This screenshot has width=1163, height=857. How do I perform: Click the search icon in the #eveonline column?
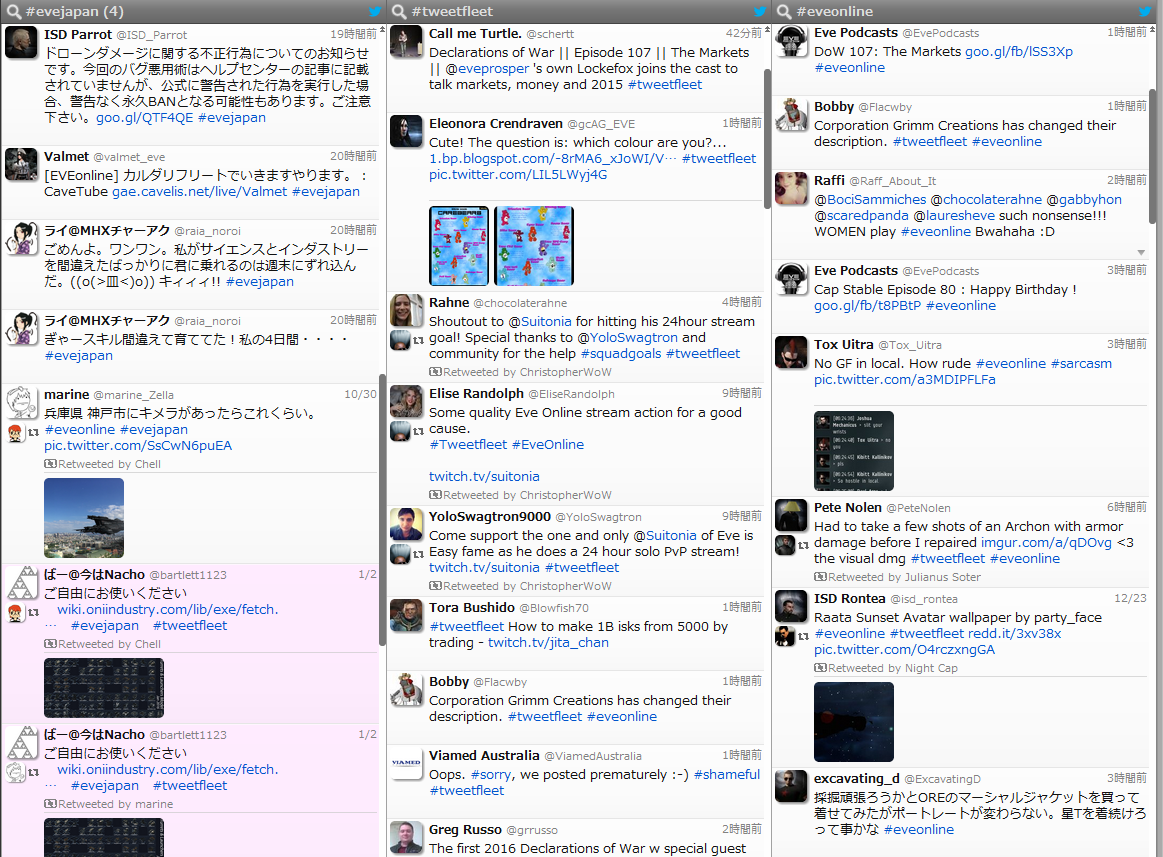point(784,11)
